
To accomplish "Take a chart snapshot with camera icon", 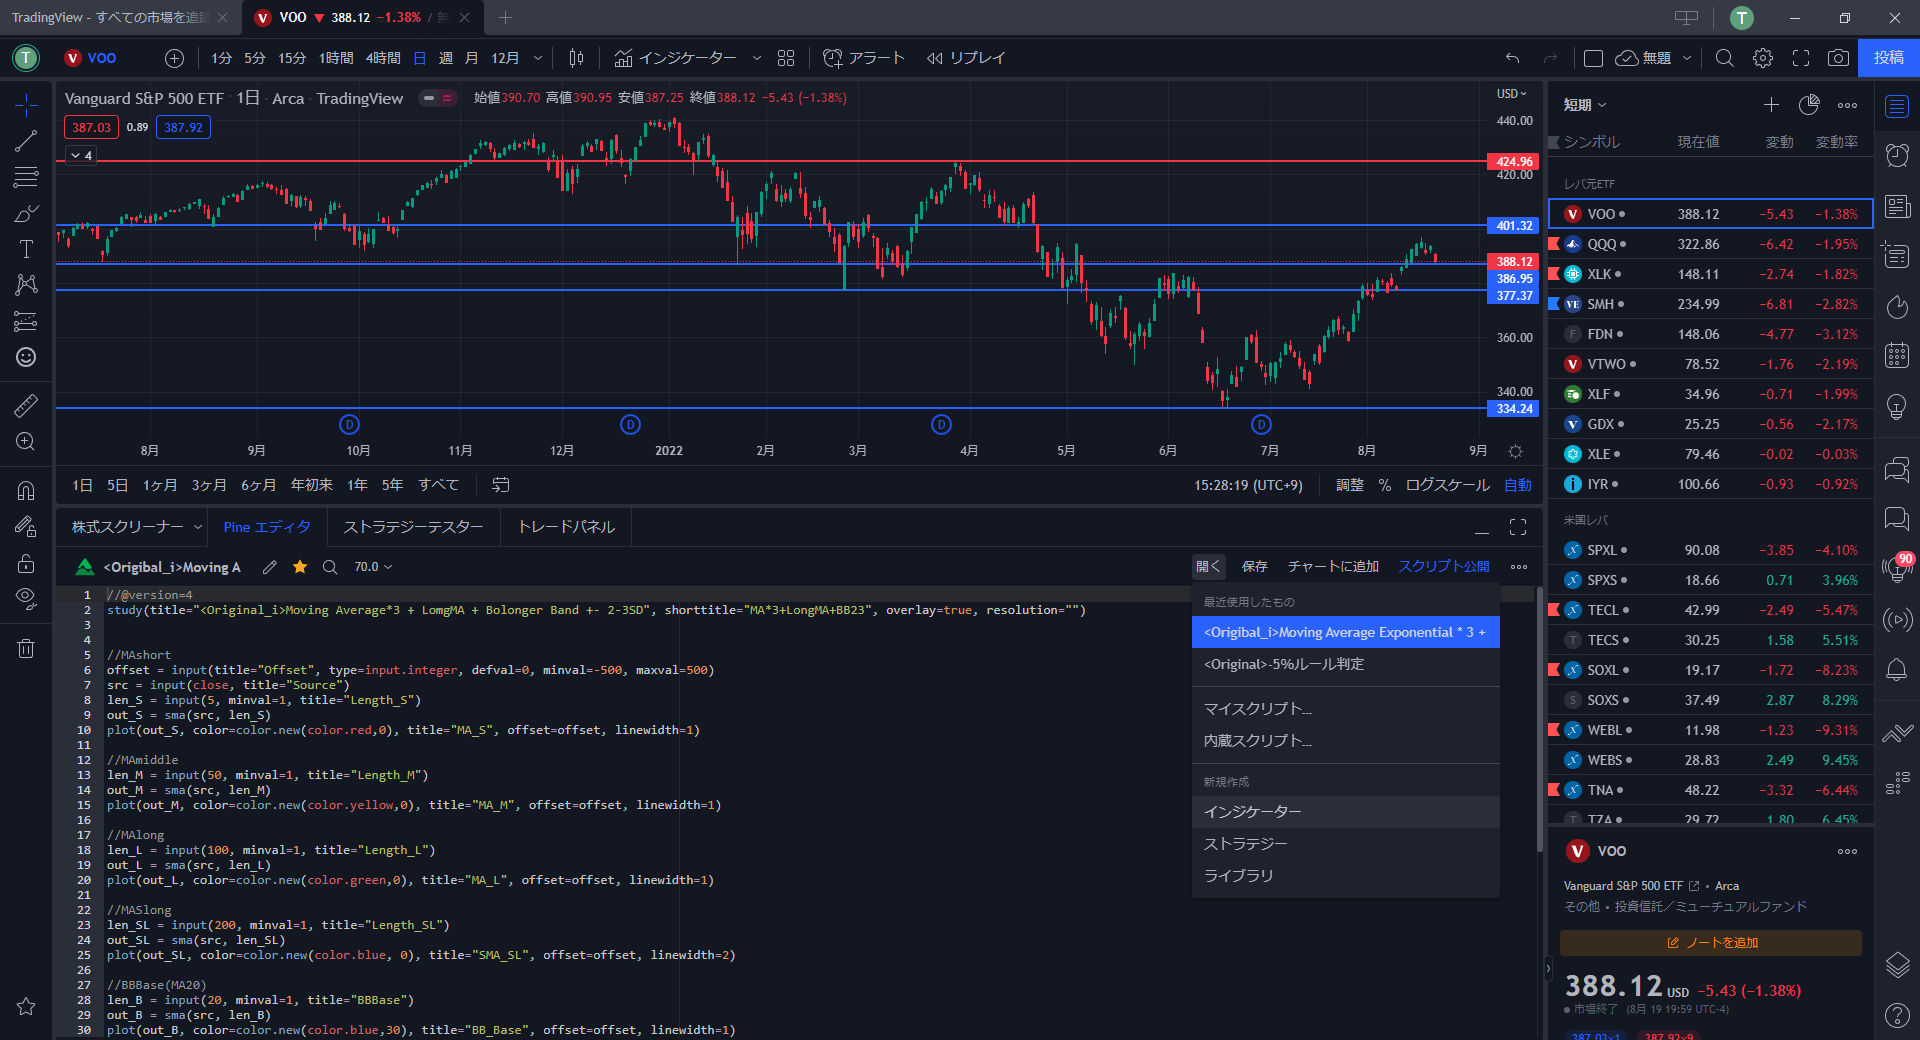I will [1838, 58].
